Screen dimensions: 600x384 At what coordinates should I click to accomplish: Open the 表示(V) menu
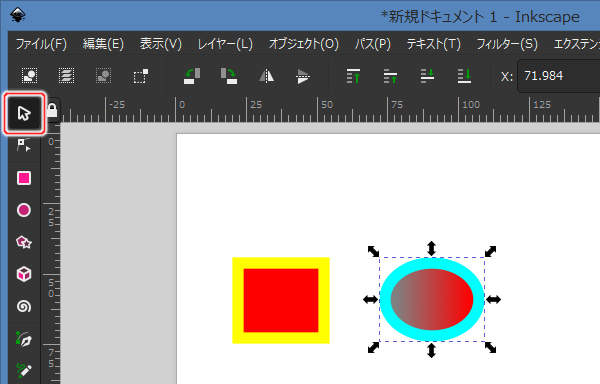160,44
